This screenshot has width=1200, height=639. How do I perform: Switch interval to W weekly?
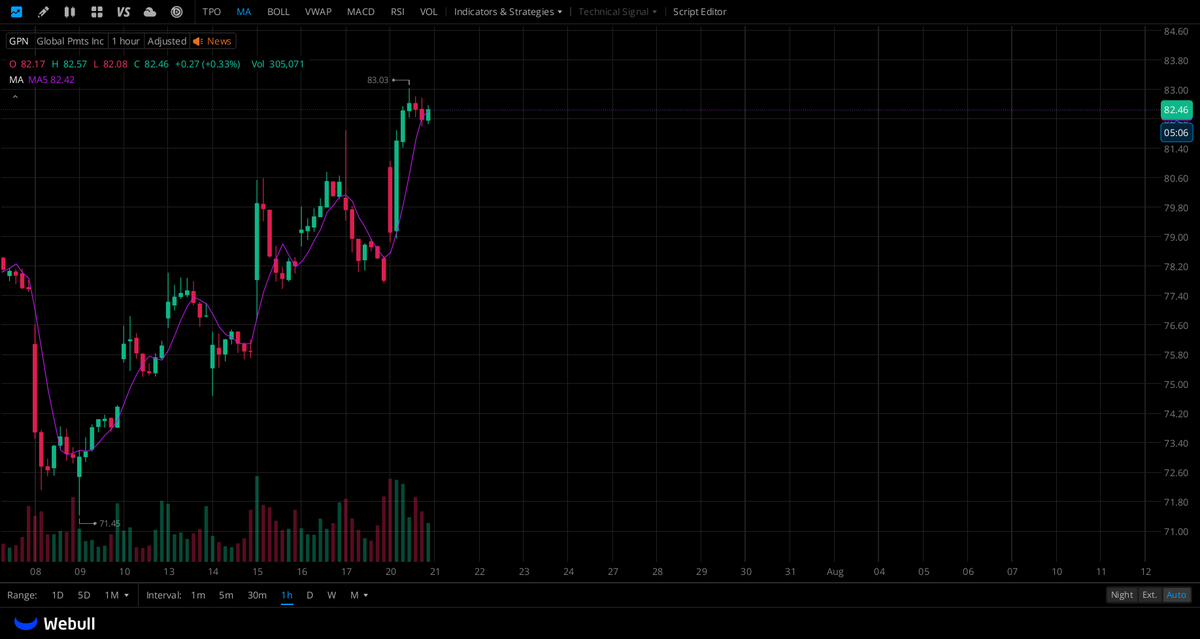tap(332, 595)
